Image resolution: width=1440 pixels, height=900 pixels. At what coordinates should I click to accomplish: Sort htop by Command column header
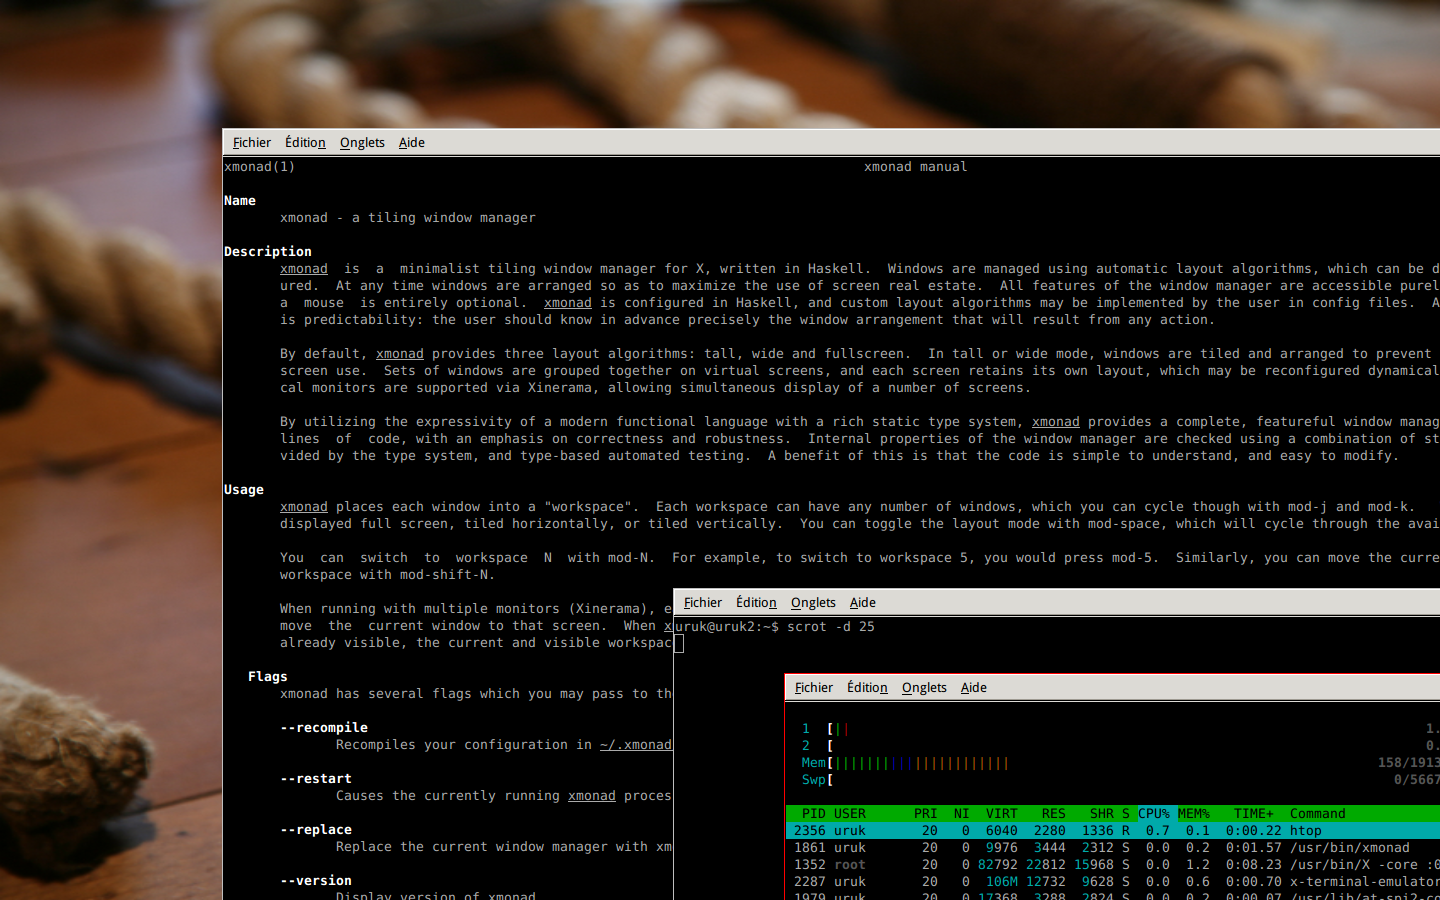coord(1318,813)
